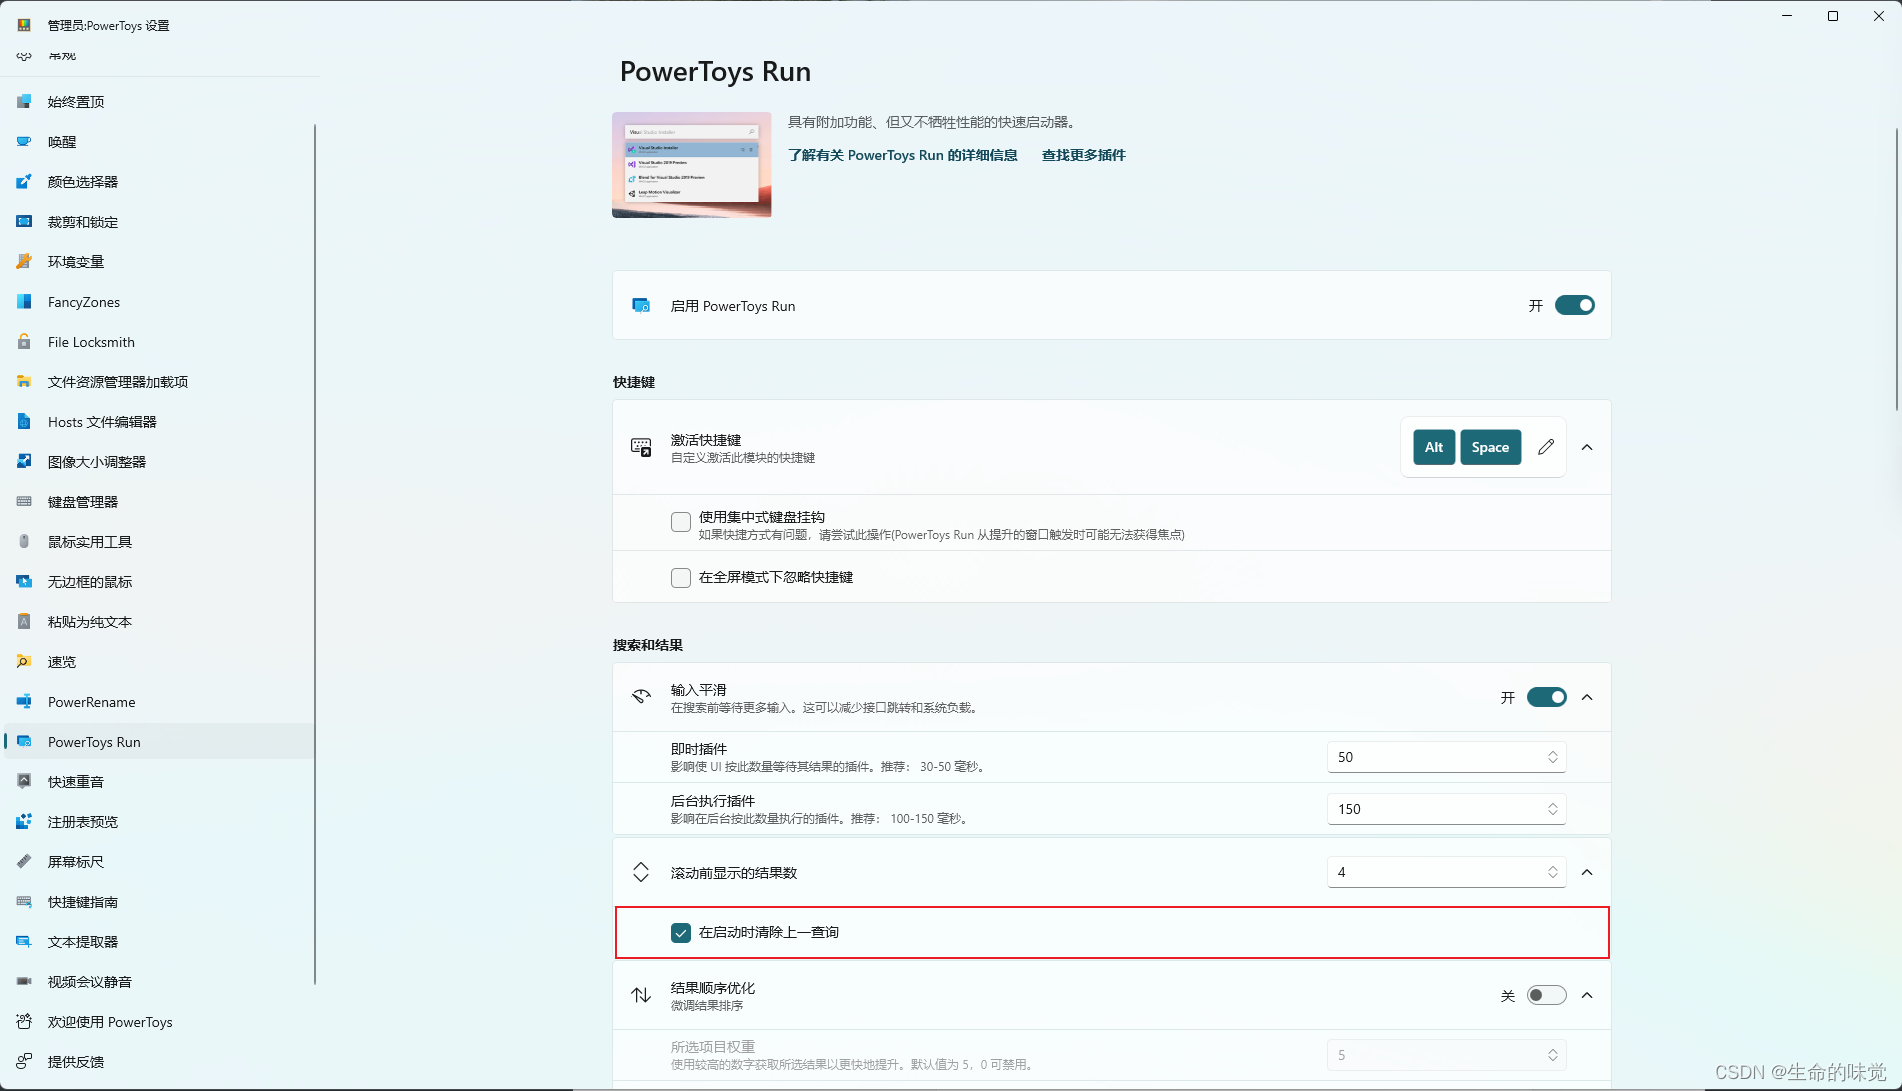Open the 文本提取器 sidebar entry
The image size is (1902, 1091).
(x=160, y=942)
